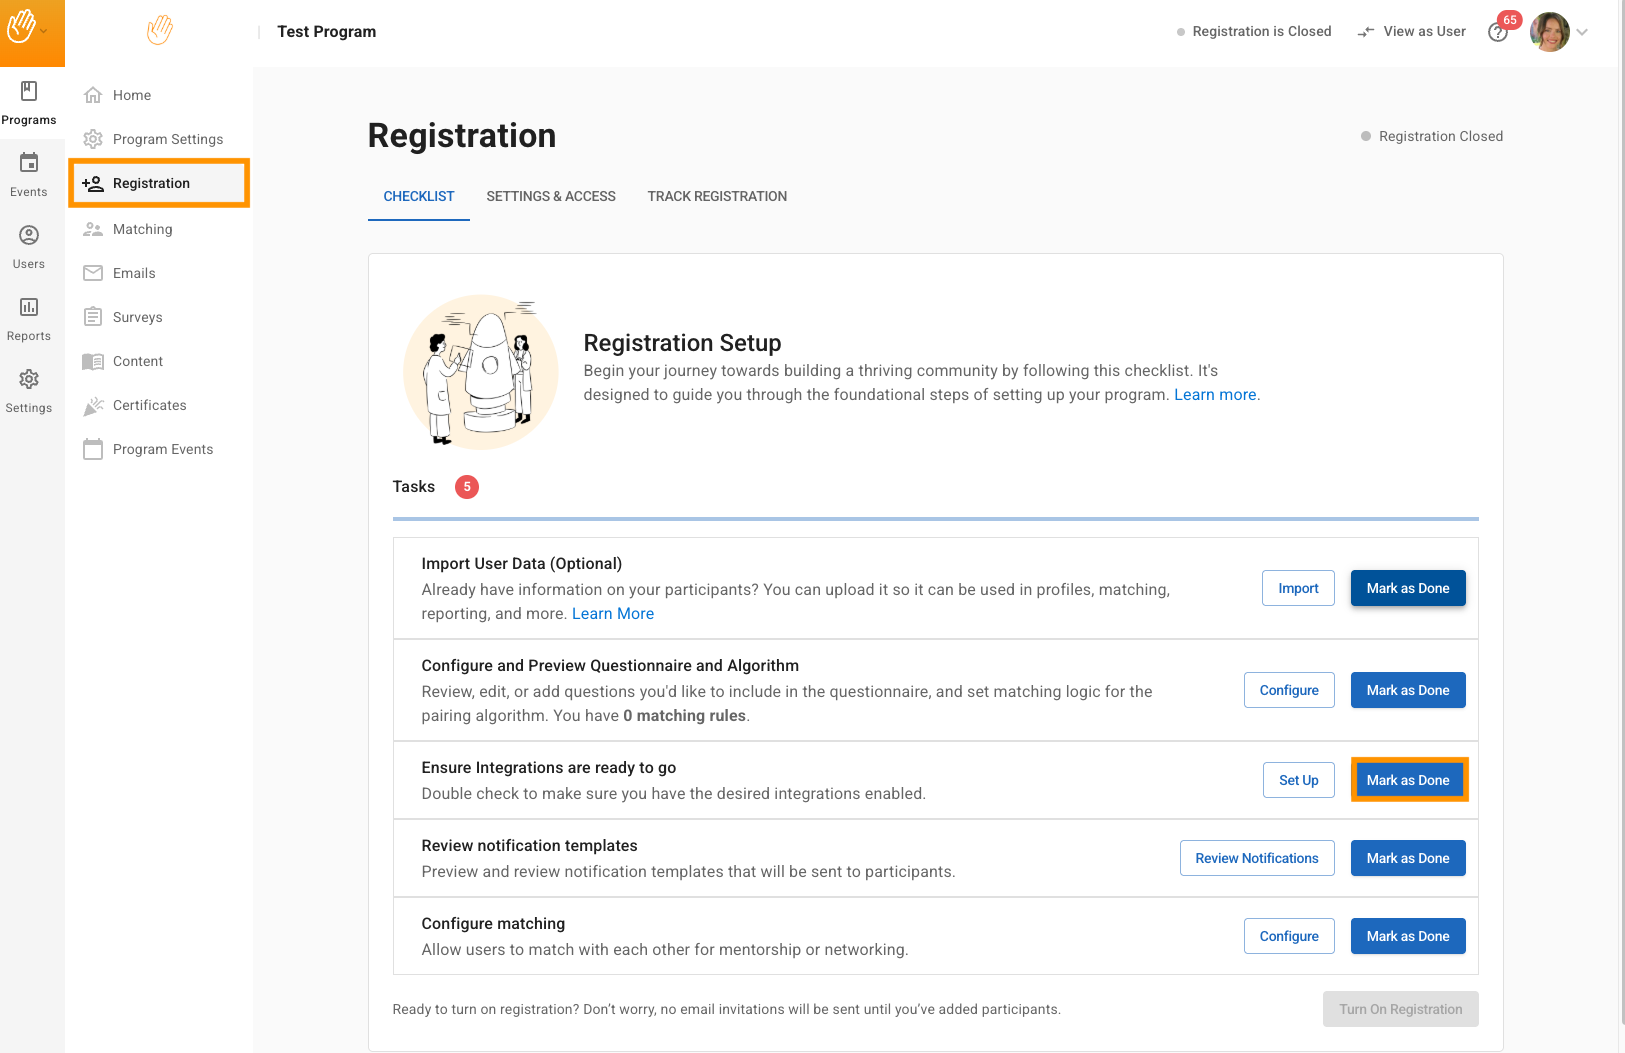Open the Reports chart icon
1625x1053 pixels.
29,308
